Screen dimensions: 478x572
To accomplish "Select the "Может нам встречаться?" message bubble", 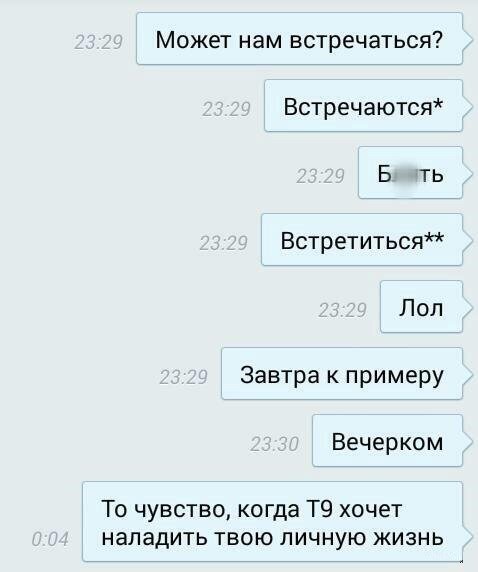I will [300, 39].
